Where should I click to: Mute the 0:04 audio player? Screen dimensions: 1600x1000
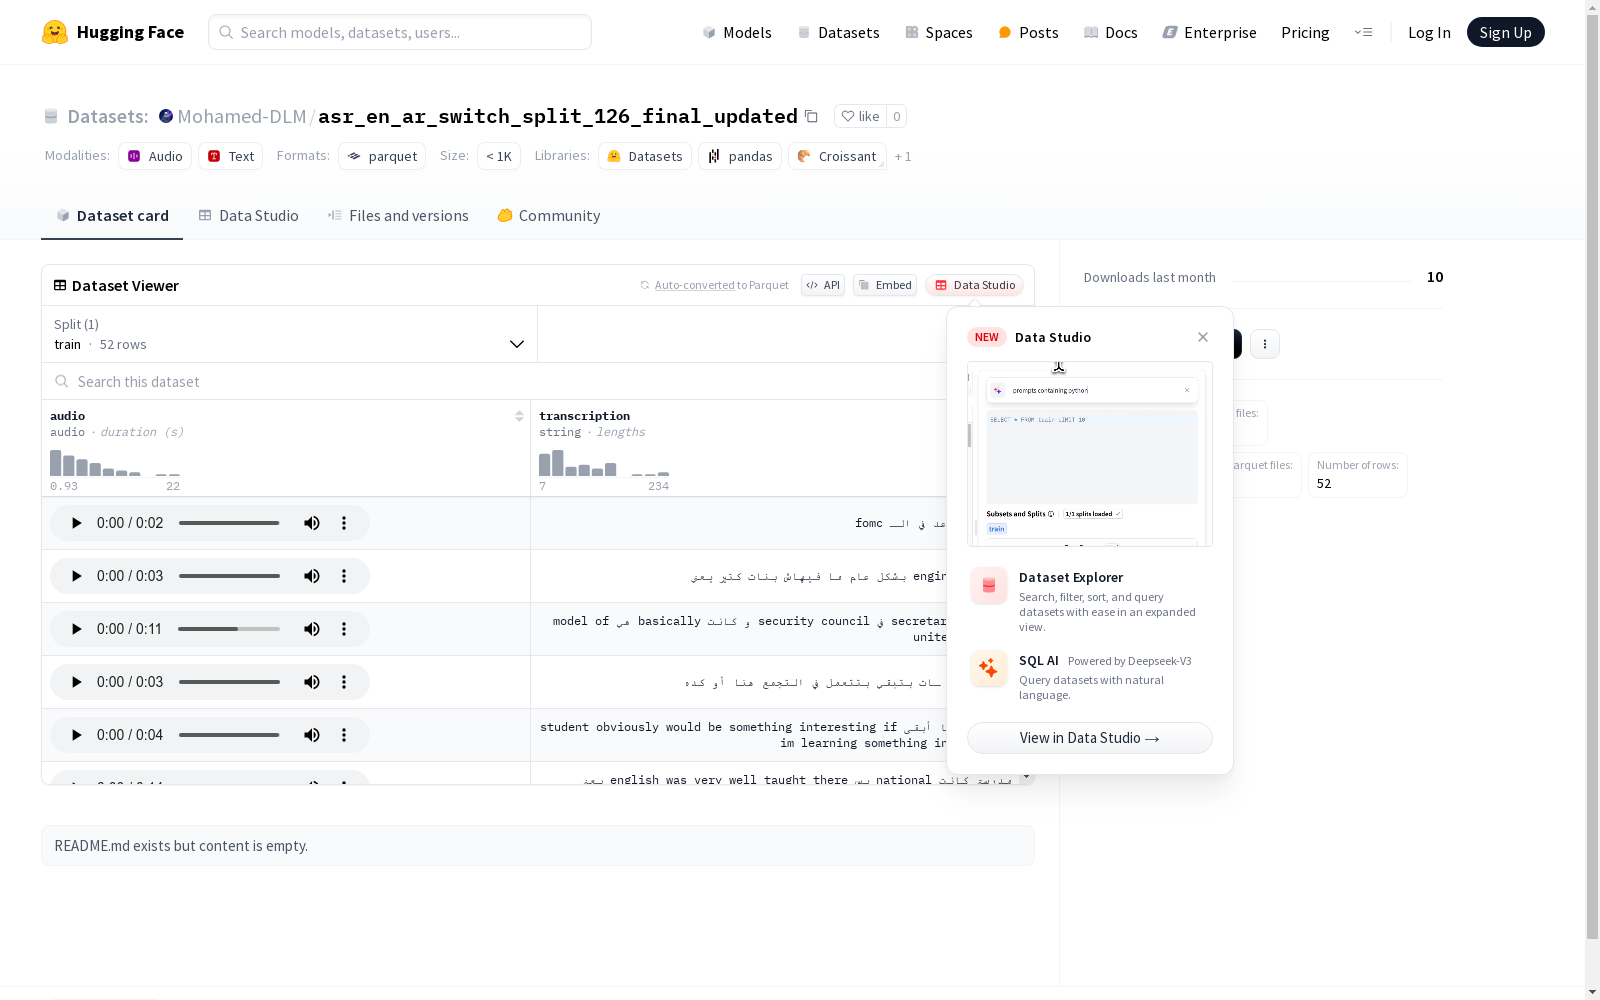pos(312,735)
